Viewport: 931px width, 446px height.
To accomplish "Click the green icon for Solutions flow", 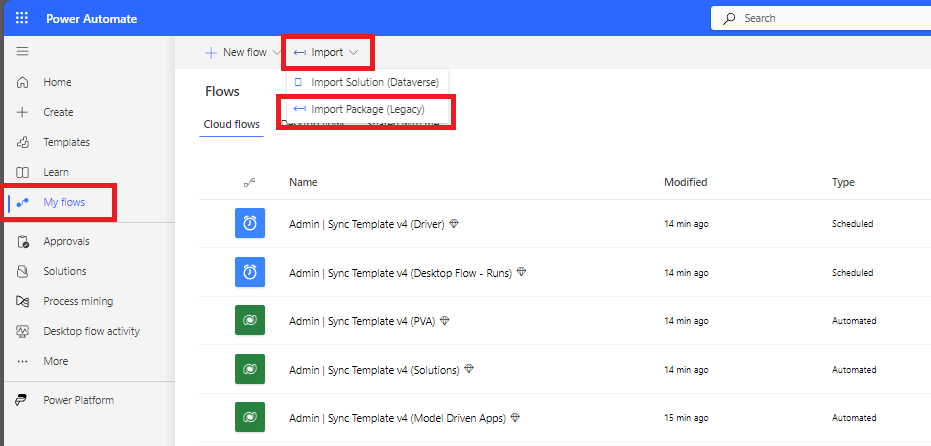I will pyautogui.click(x=250, y=369).
